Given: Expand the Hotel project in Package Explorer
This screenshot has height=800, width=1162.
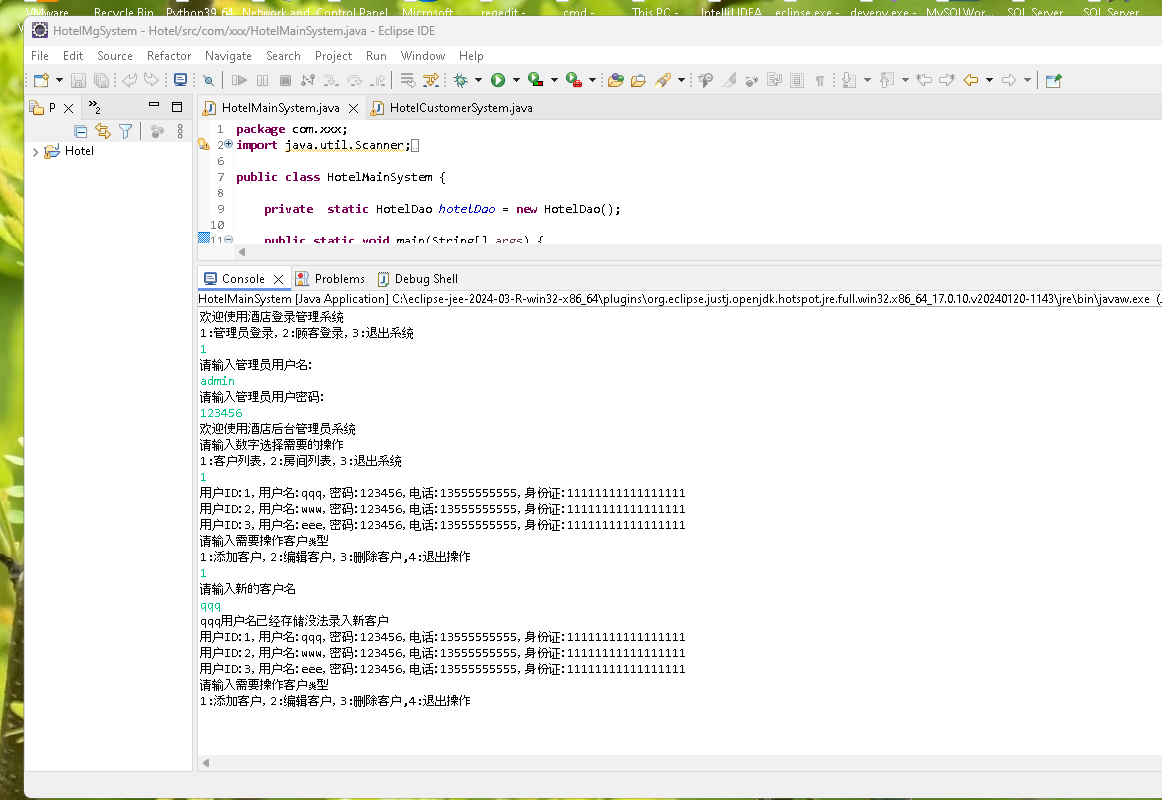Looking at the screenshot, I should click(x=35, y=151).
